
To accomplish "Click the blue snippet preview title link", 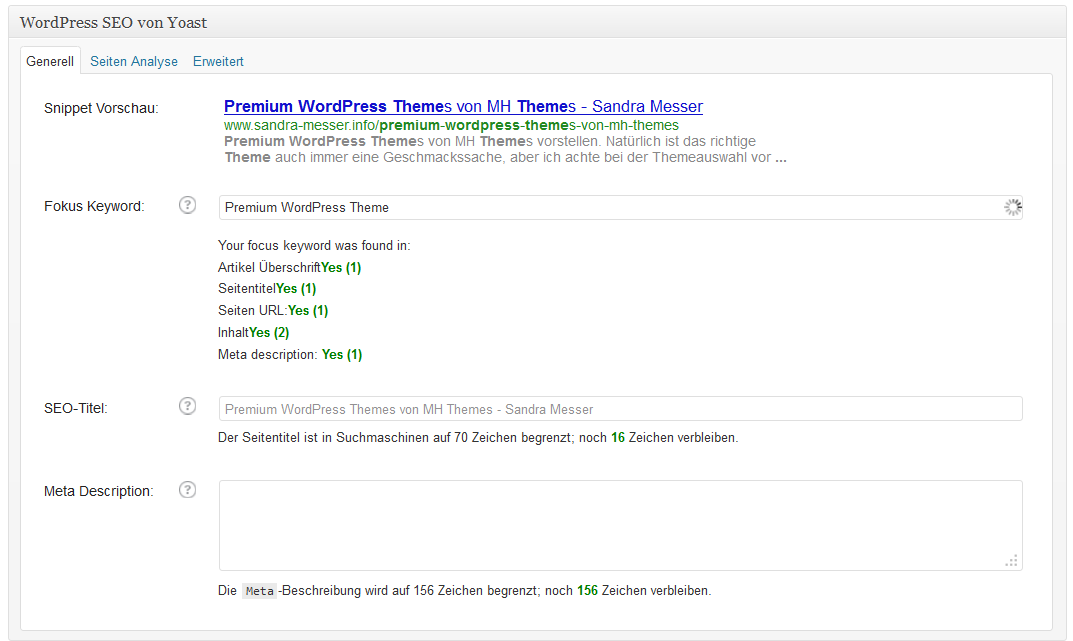I will 463,106.
